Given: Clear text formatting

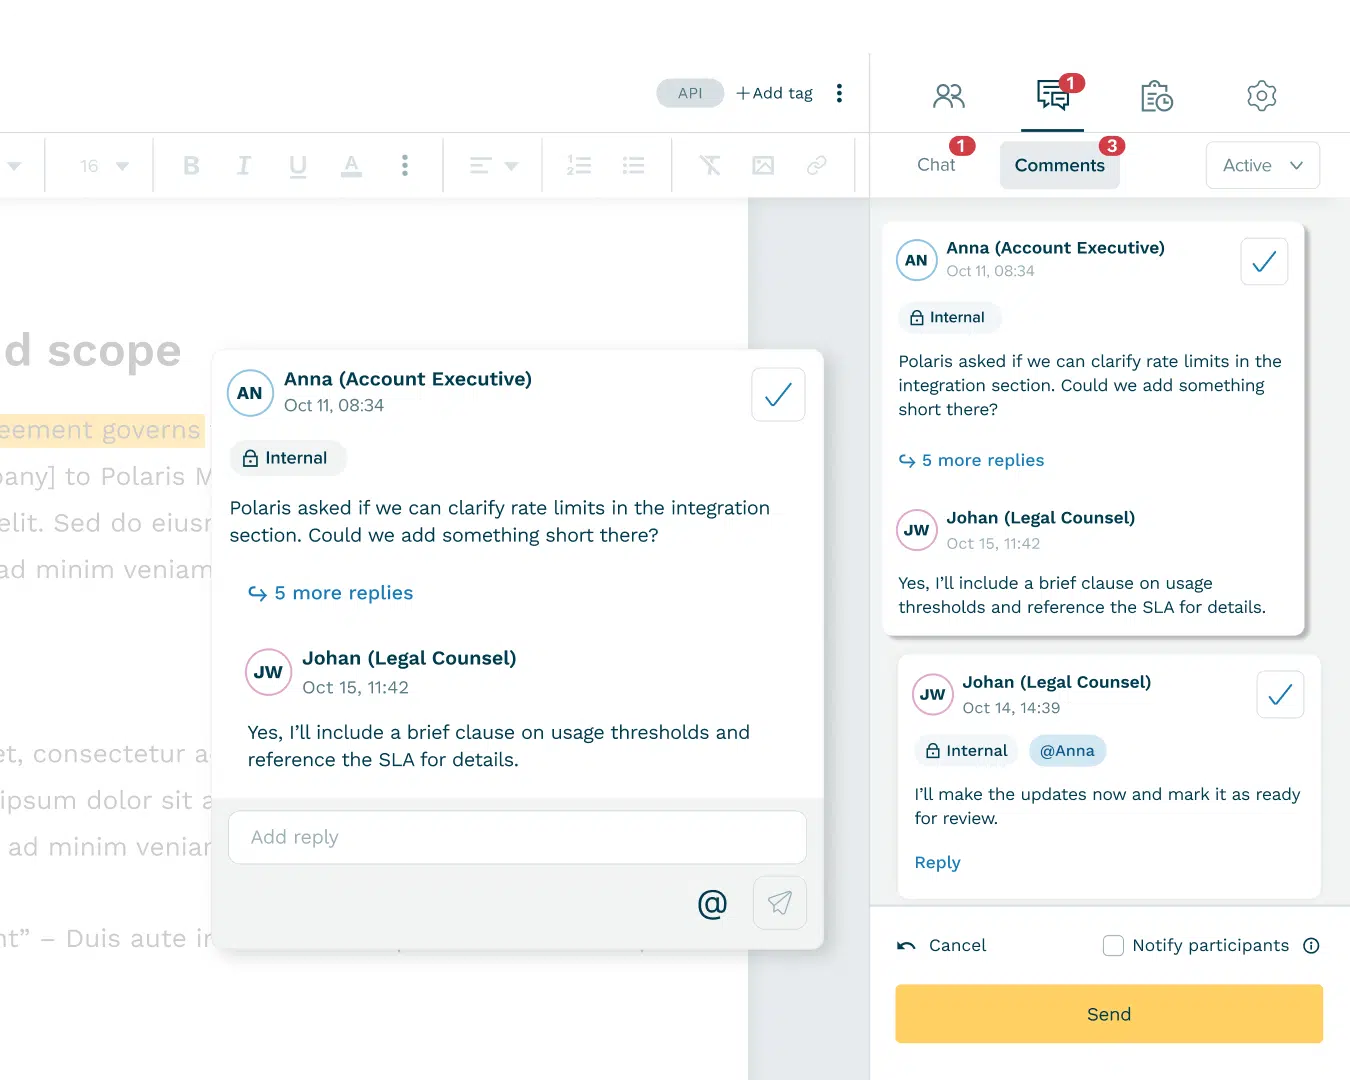Looking at the screenshot, I should click(709, 166).
